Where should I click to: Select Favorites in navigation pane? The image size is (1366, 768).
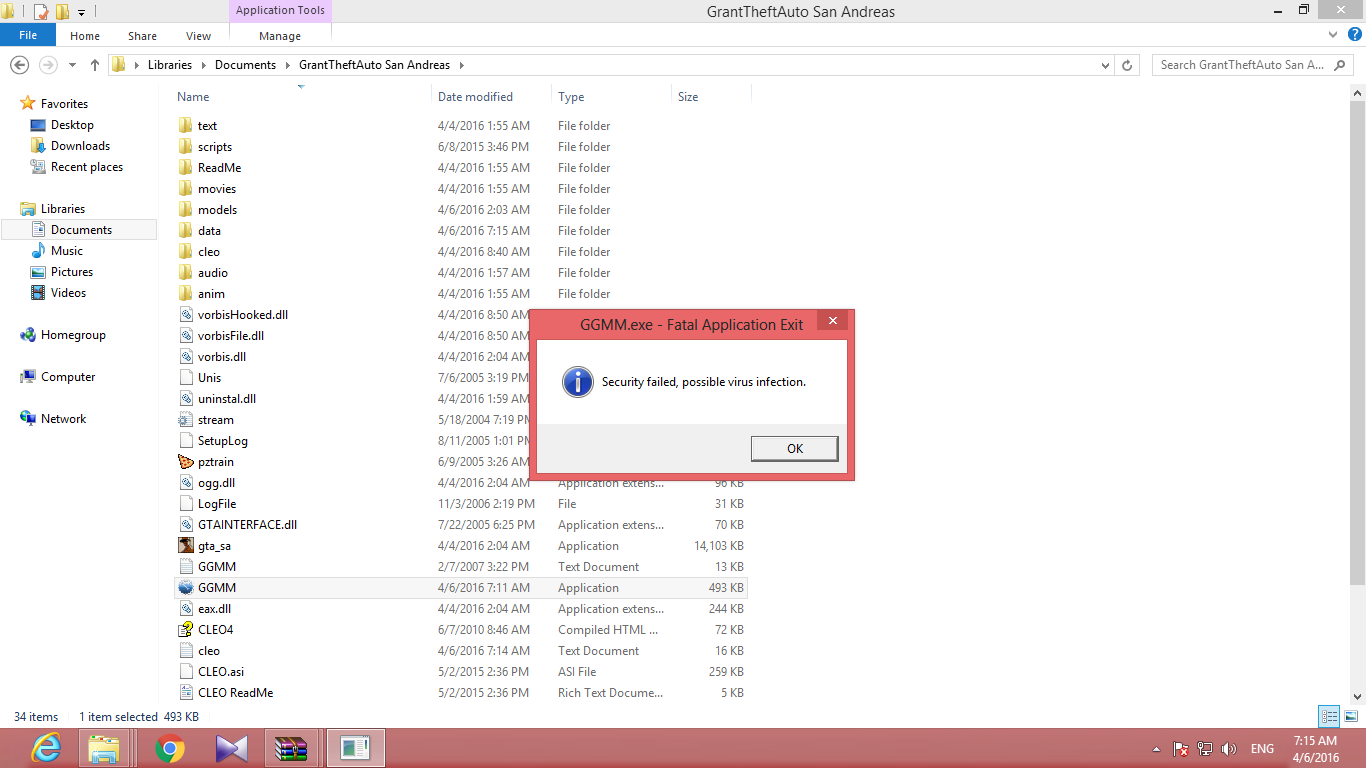coord(64,104)
